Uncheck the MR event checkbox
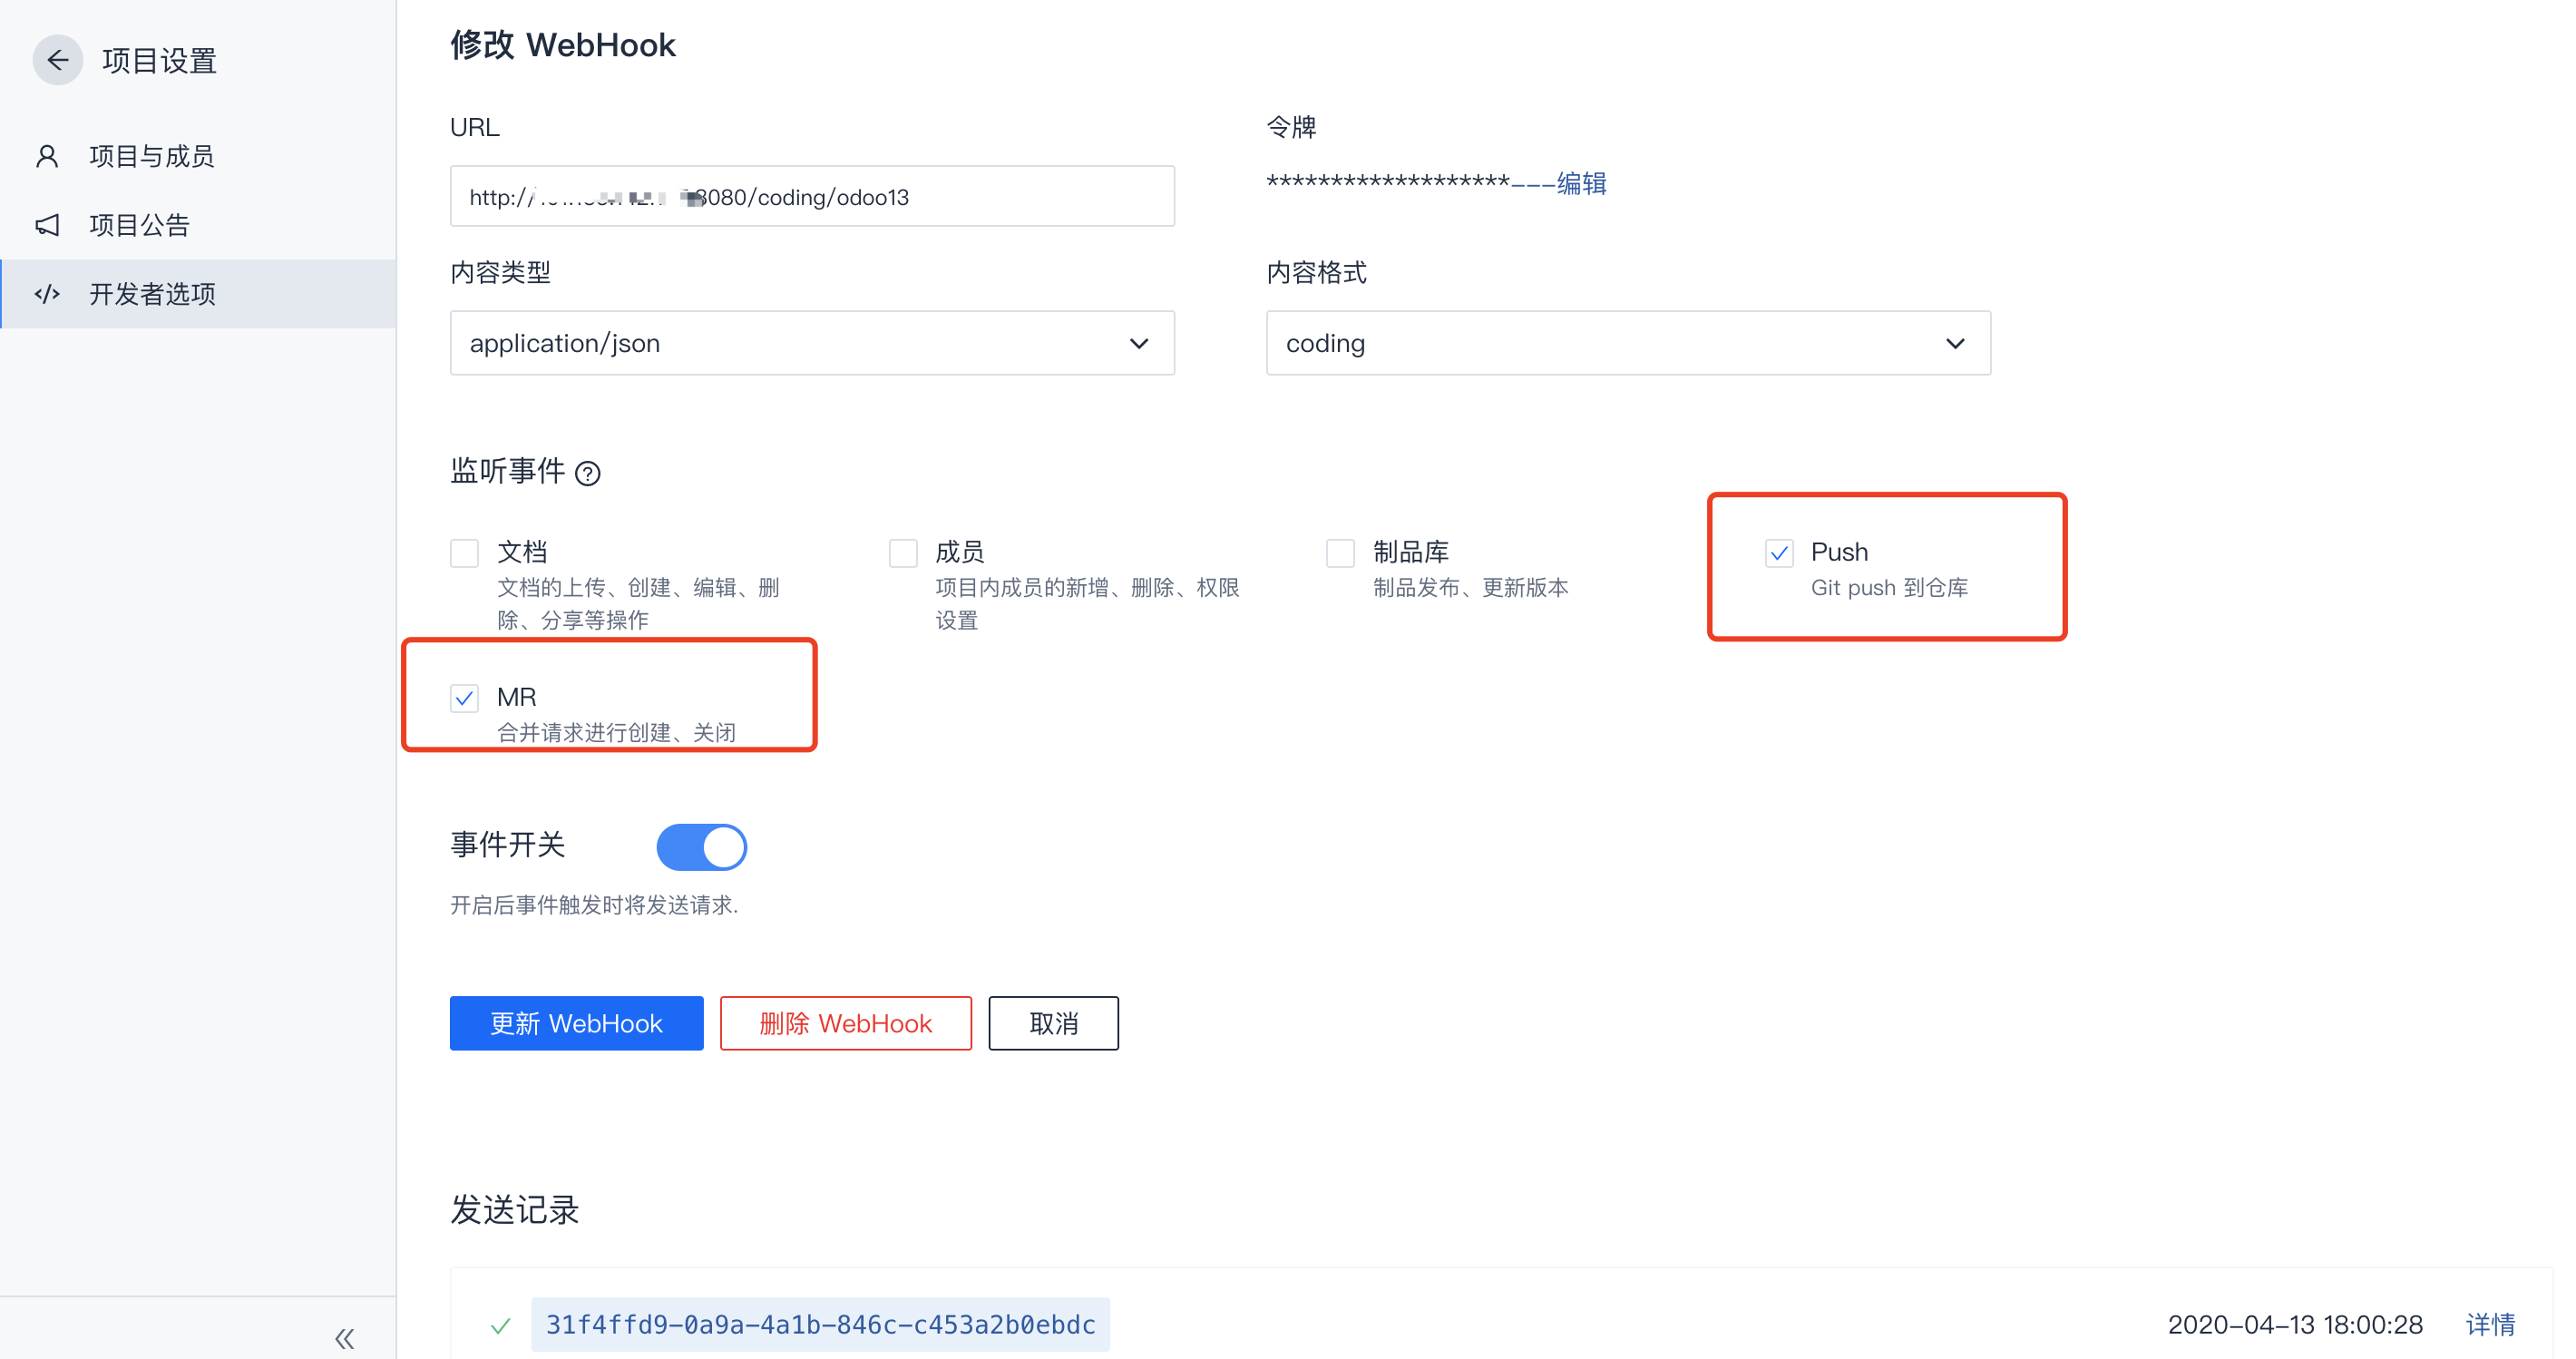 coord(464,697)
